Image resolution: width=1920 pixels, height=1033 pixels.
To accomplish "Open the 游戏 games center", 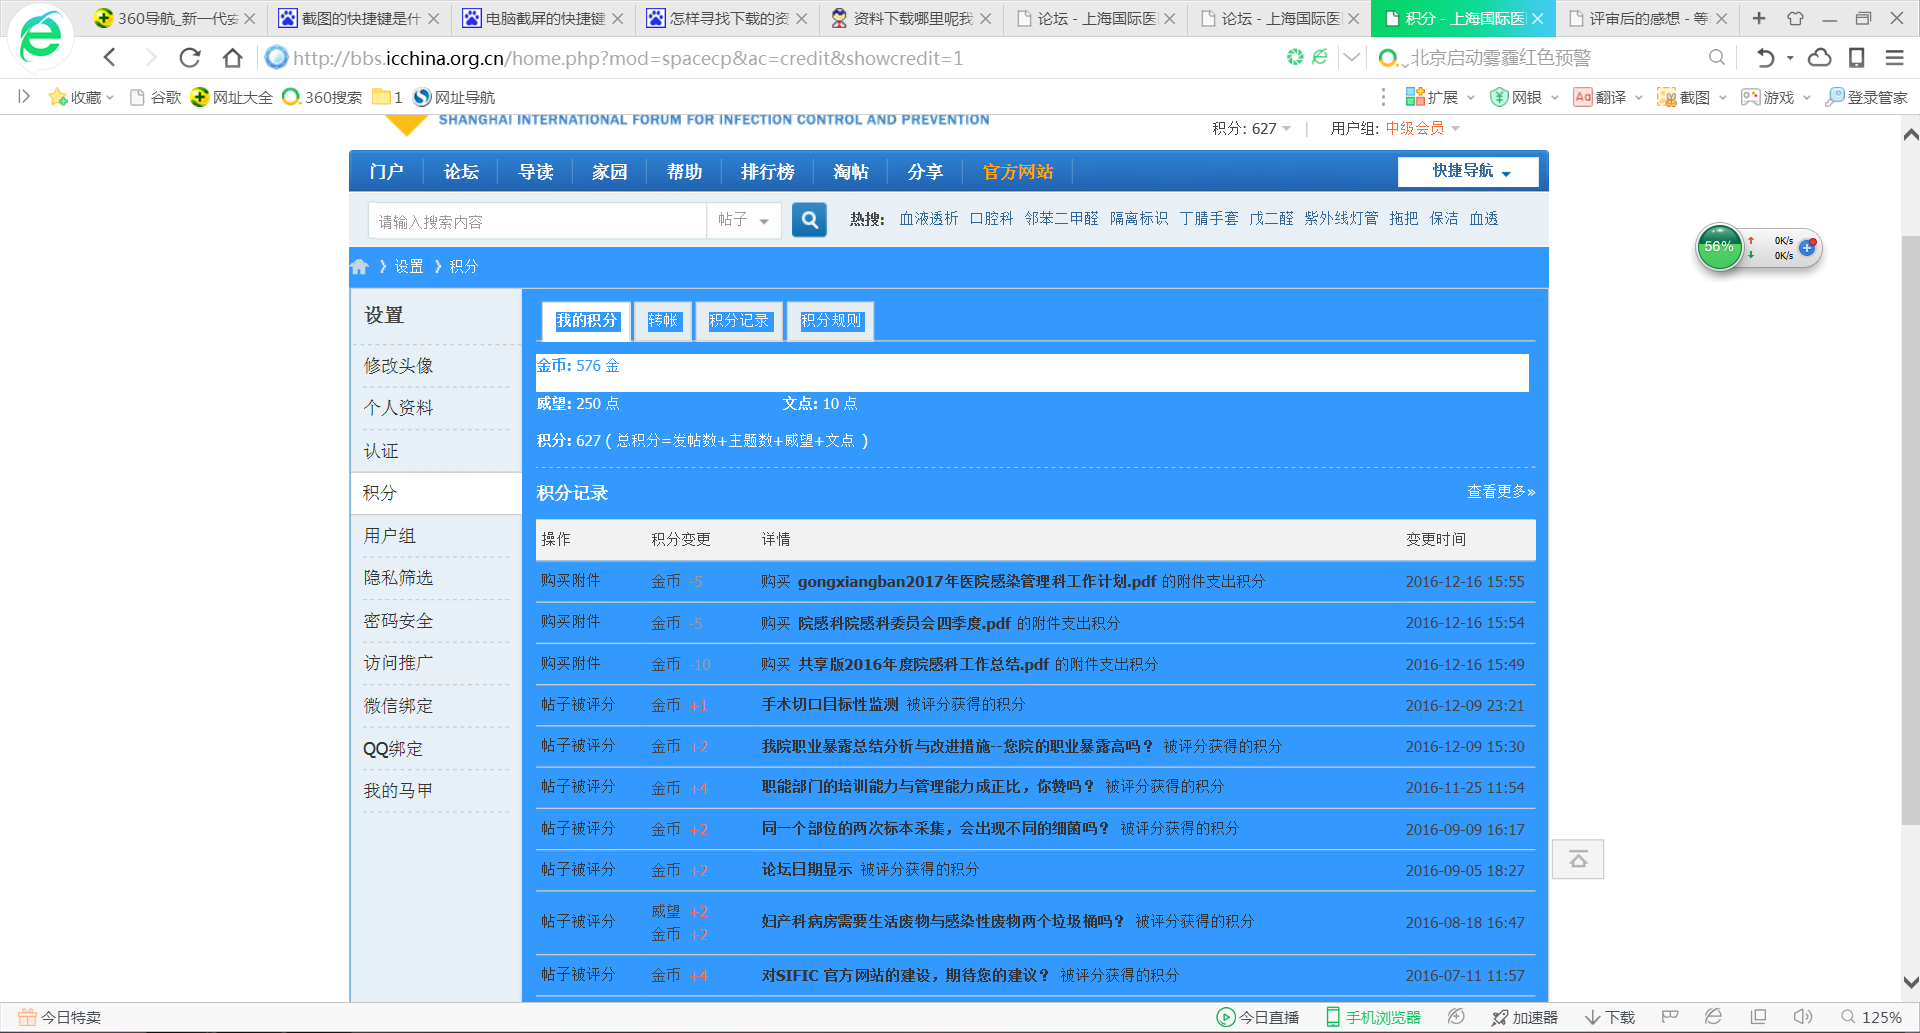I will coord(1776,97).
